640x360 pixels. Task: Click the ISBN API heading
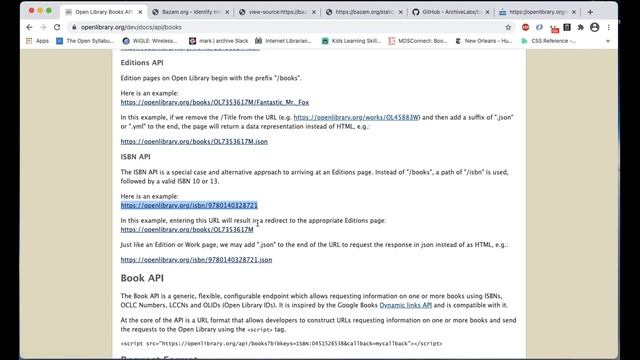(136, 157)
